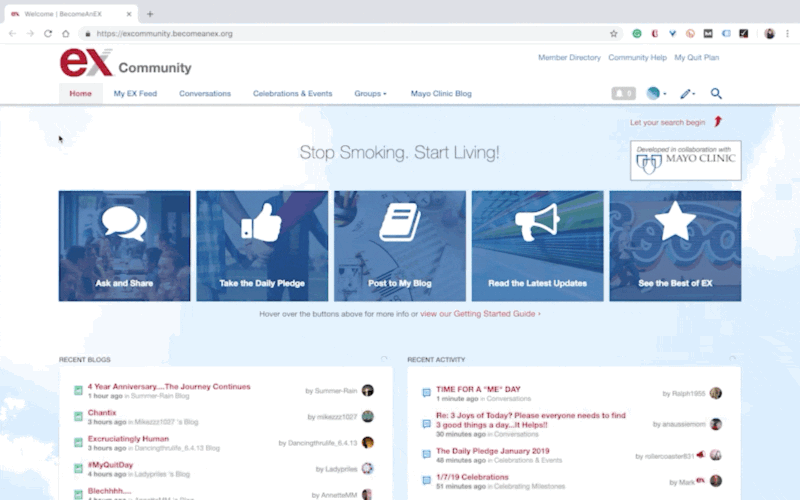Click the browser home button
This screenshot has height=500, width=800.
(66, 34)
